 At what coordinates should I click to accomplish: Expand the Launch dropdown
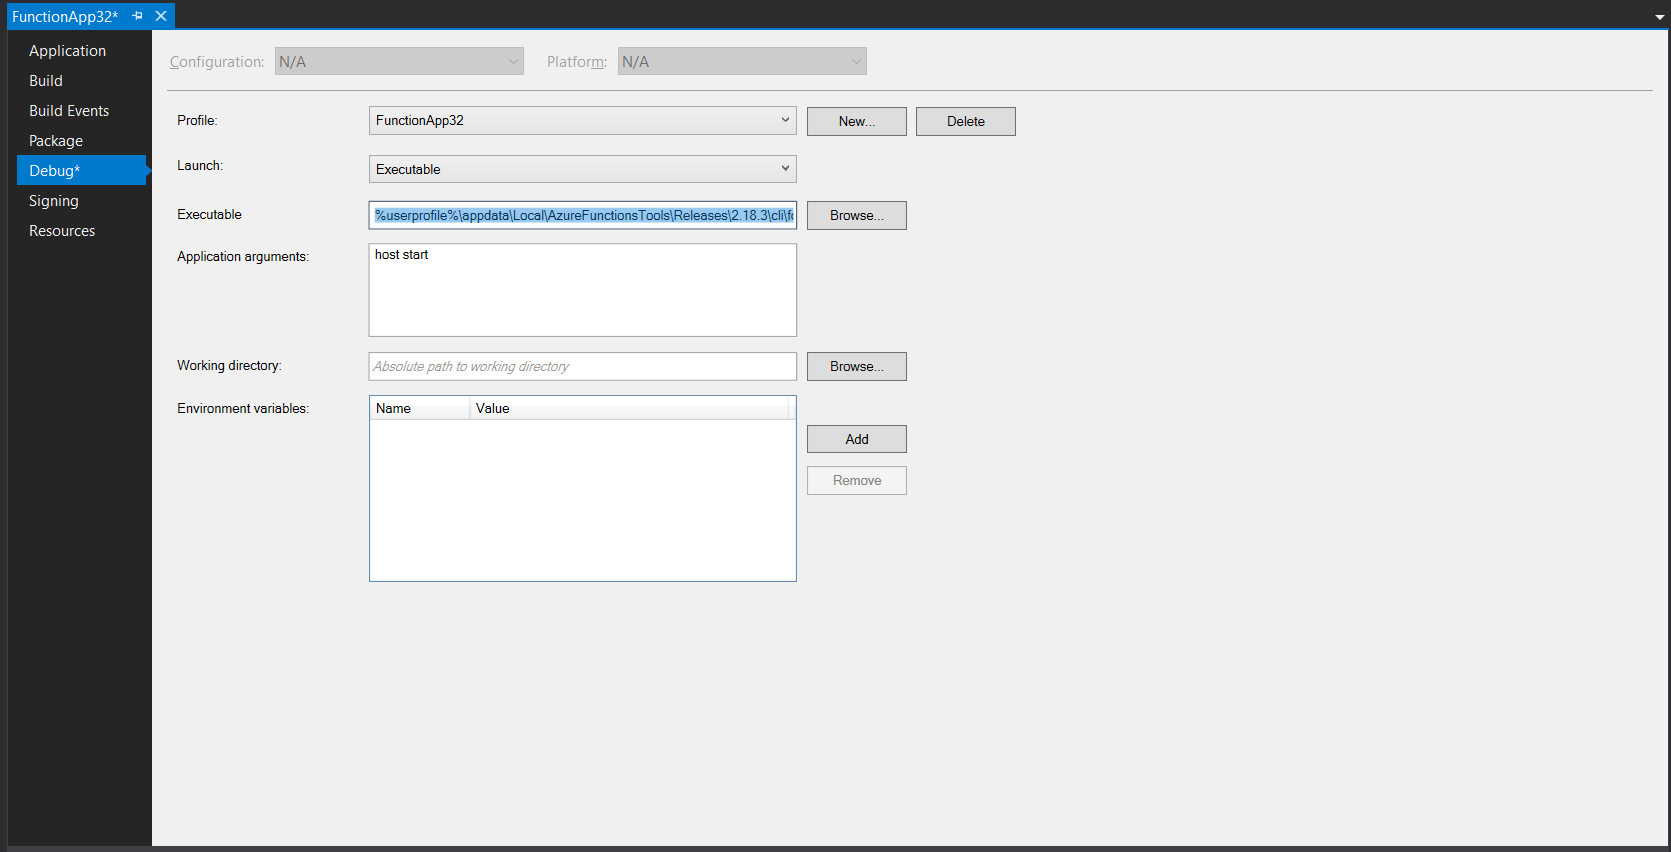583,169
